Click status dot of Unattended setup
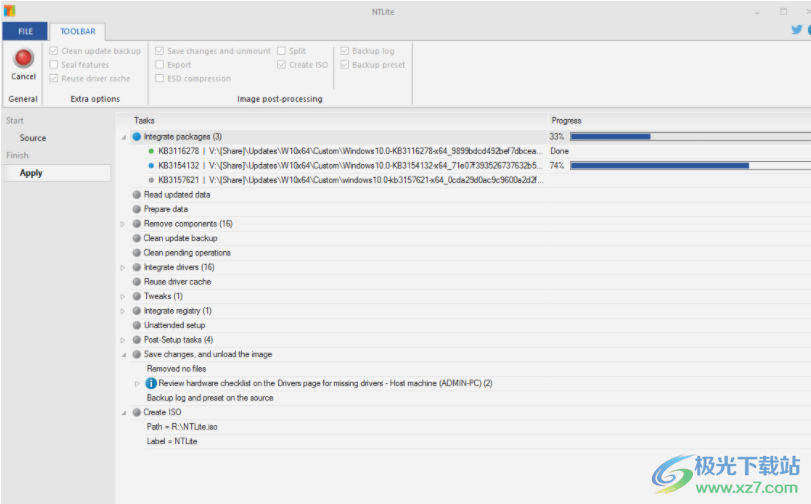 coord(137,325)
